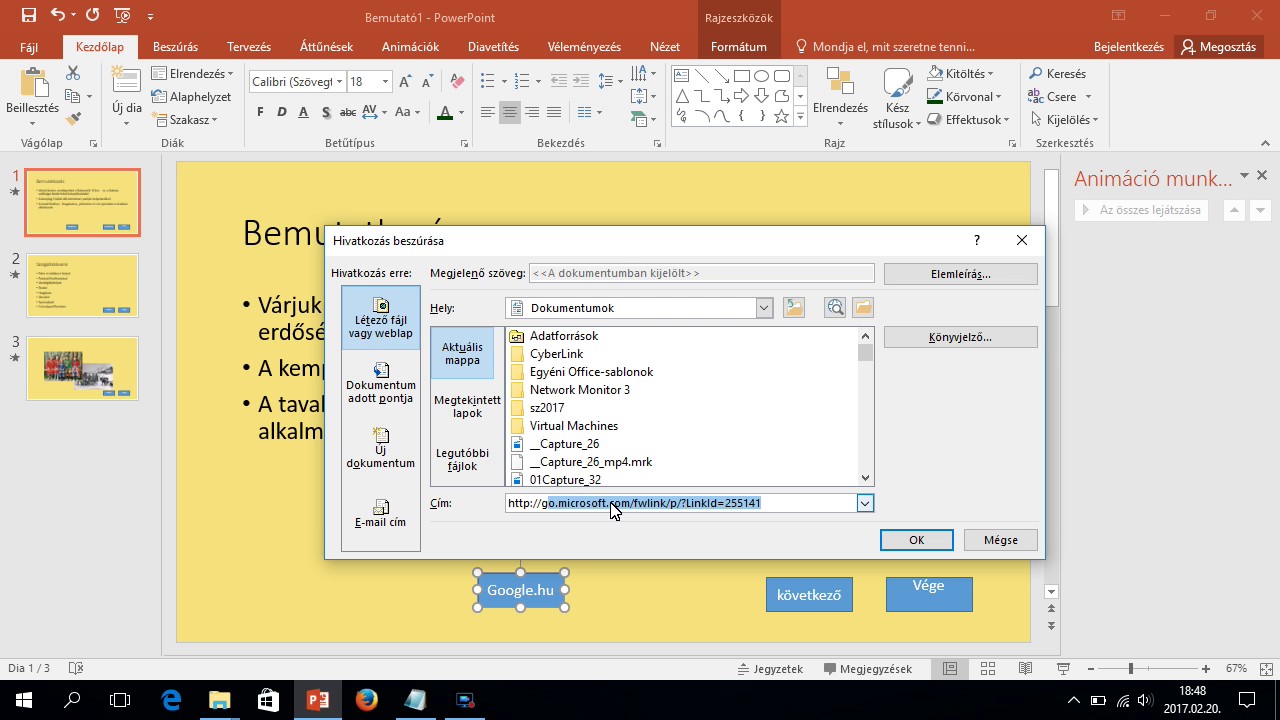Toggle text shadow S

(x=326, y=112)
